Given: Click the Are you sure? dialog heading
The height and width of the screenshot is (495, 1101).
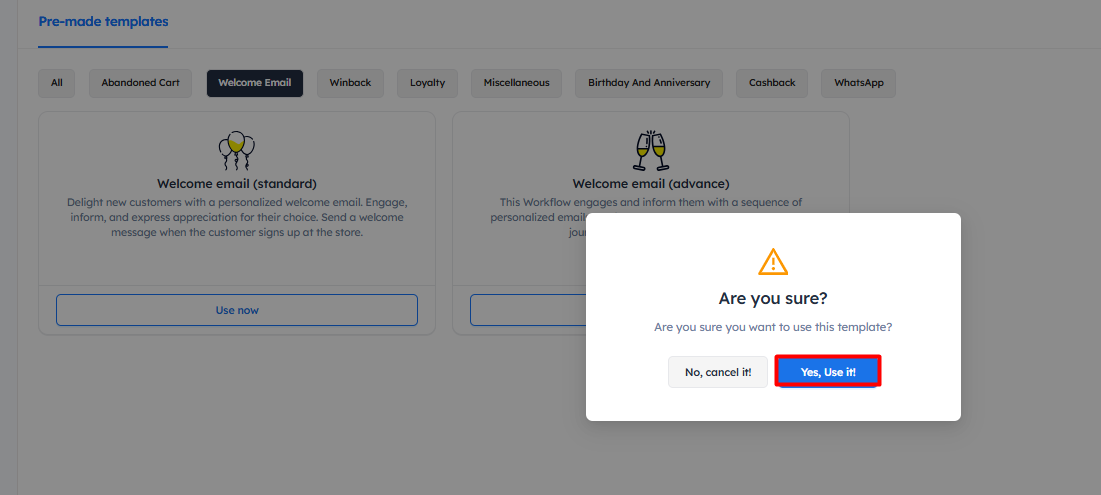Looking at the screenshot, I should click(773, 298).
